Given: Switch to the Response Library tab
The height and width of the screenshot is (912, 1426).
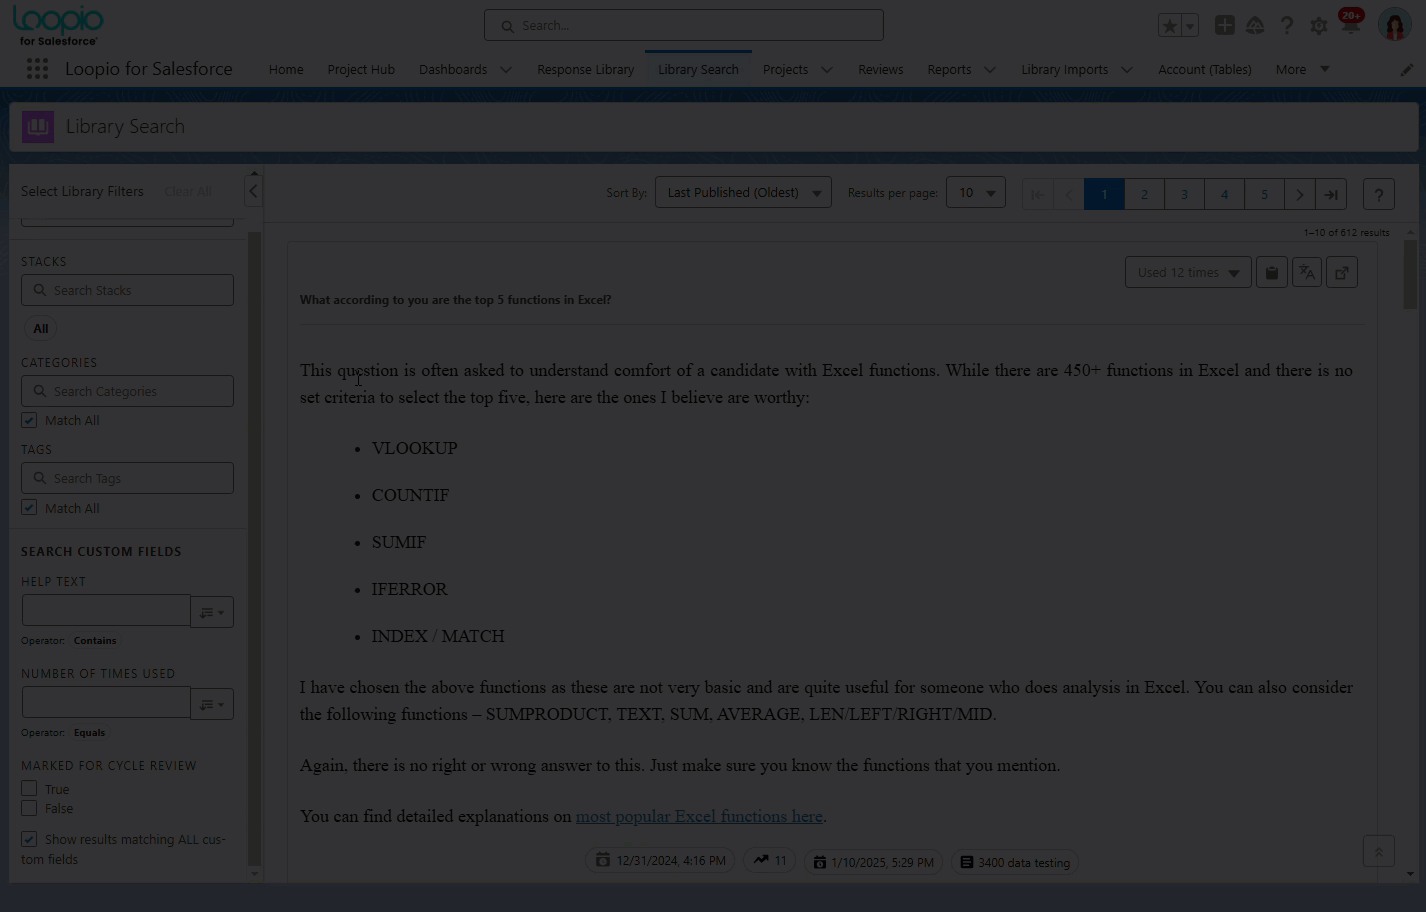Looking at the screenshot, I should (x=585, y=69).
